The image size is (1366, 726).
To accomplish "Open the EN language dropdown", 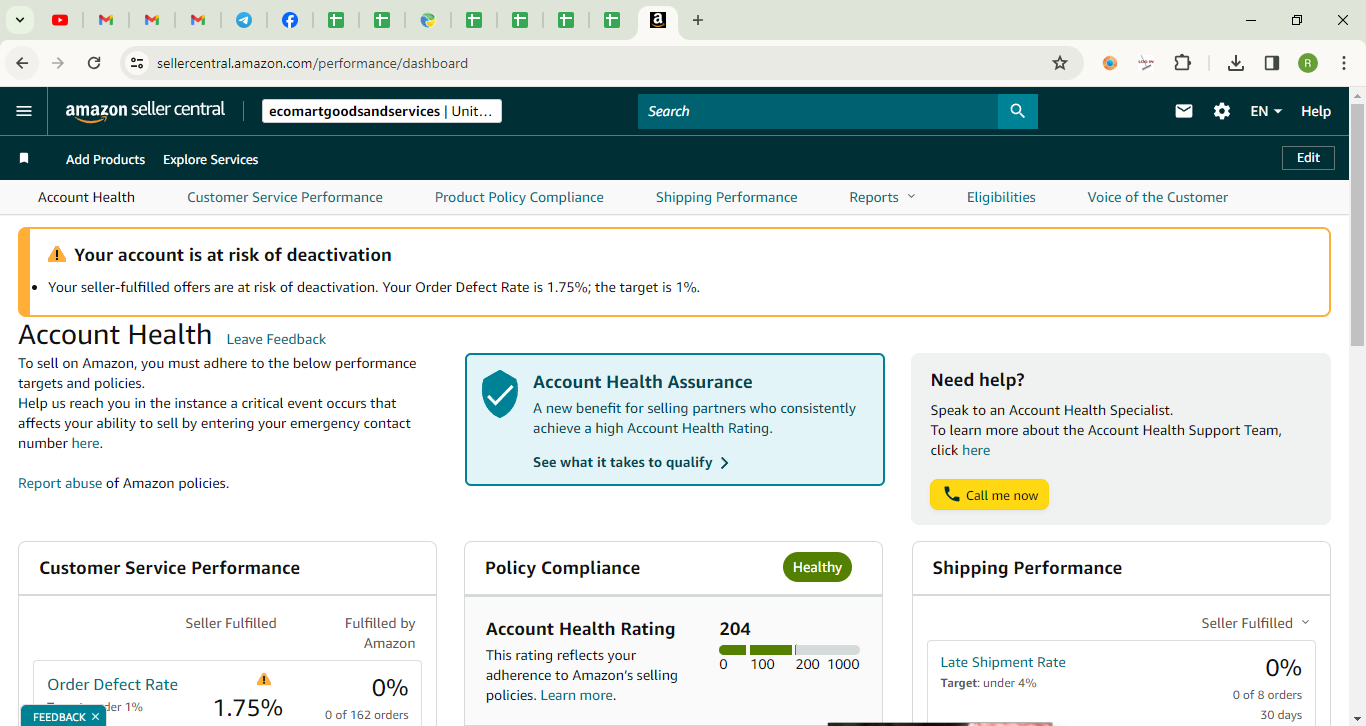I will click(x=1266, y=111).
